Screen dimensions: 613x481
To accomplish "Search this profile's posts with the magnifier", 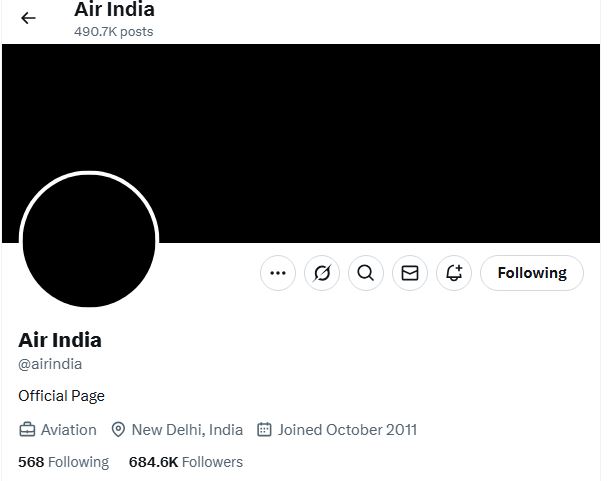I will (365, 273).
